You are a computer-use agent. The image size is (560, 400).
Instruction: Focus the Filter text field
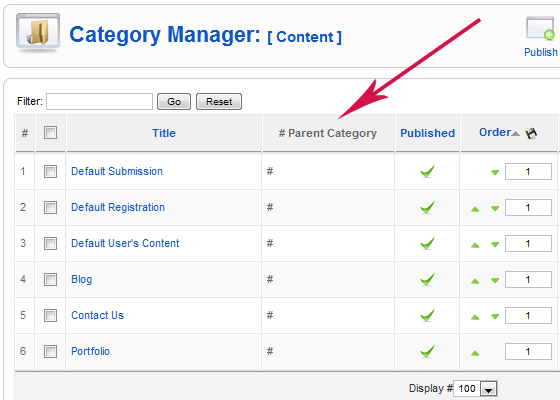point(99,101)
